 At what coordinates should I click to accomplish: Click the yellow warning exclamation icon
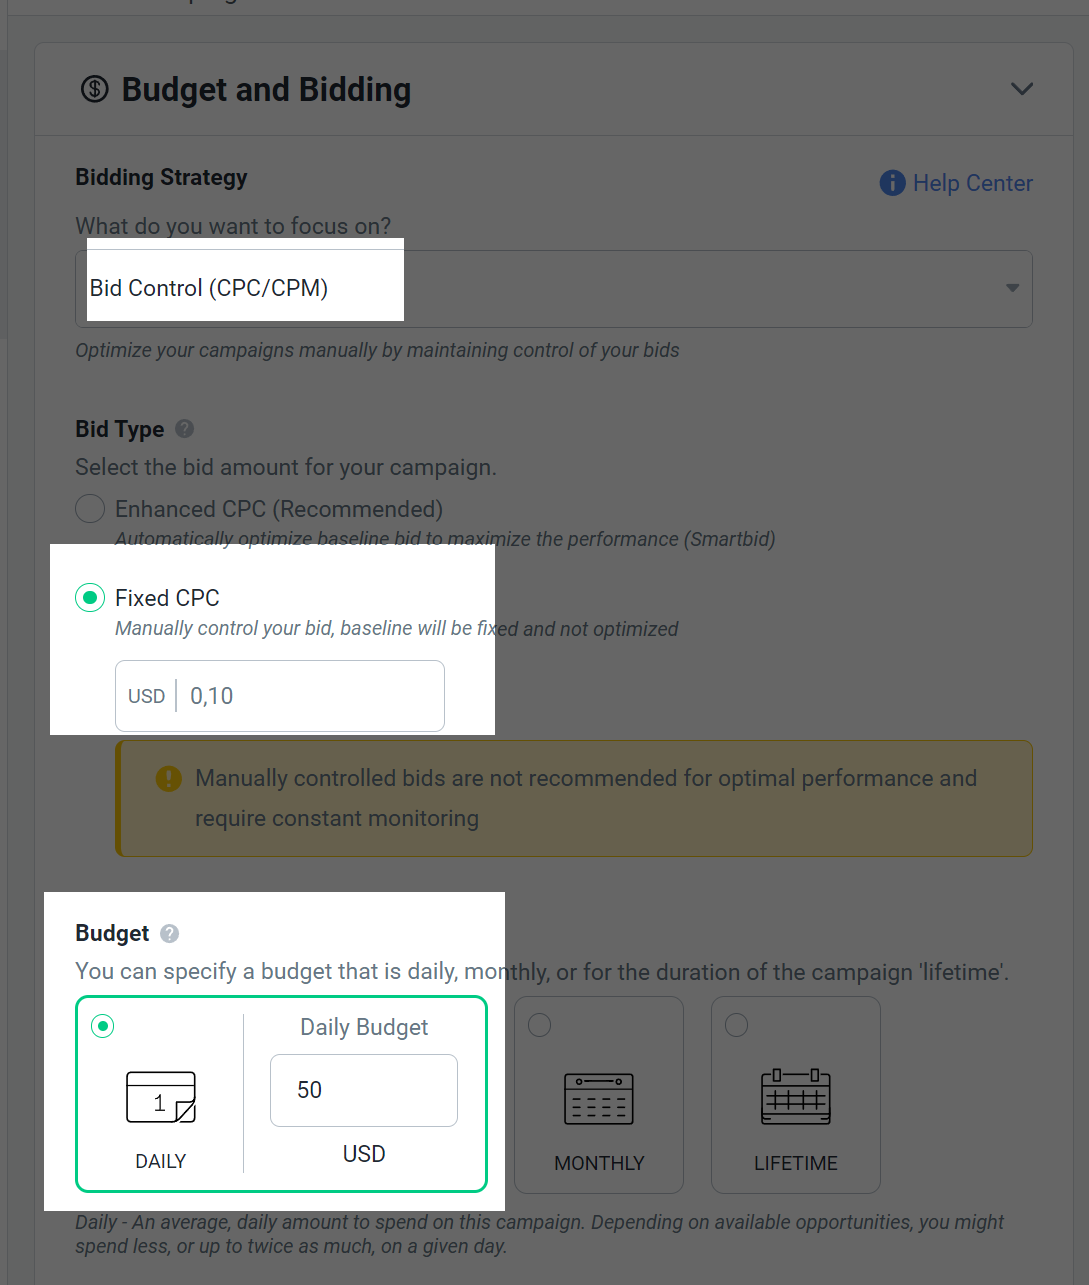[x=169, y=778]
